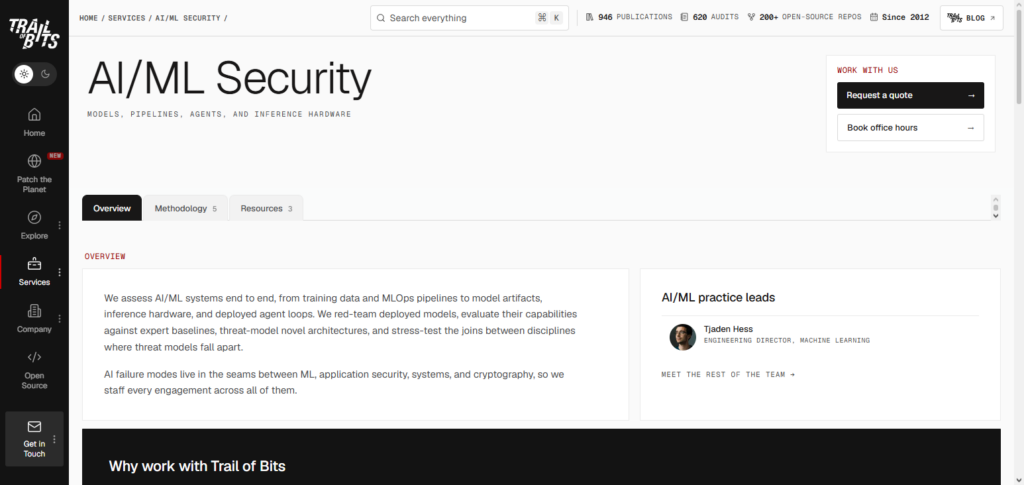1024x485 pixels.
Task: Click Why work with Trail of Bits heading
Action: (197, 466)
